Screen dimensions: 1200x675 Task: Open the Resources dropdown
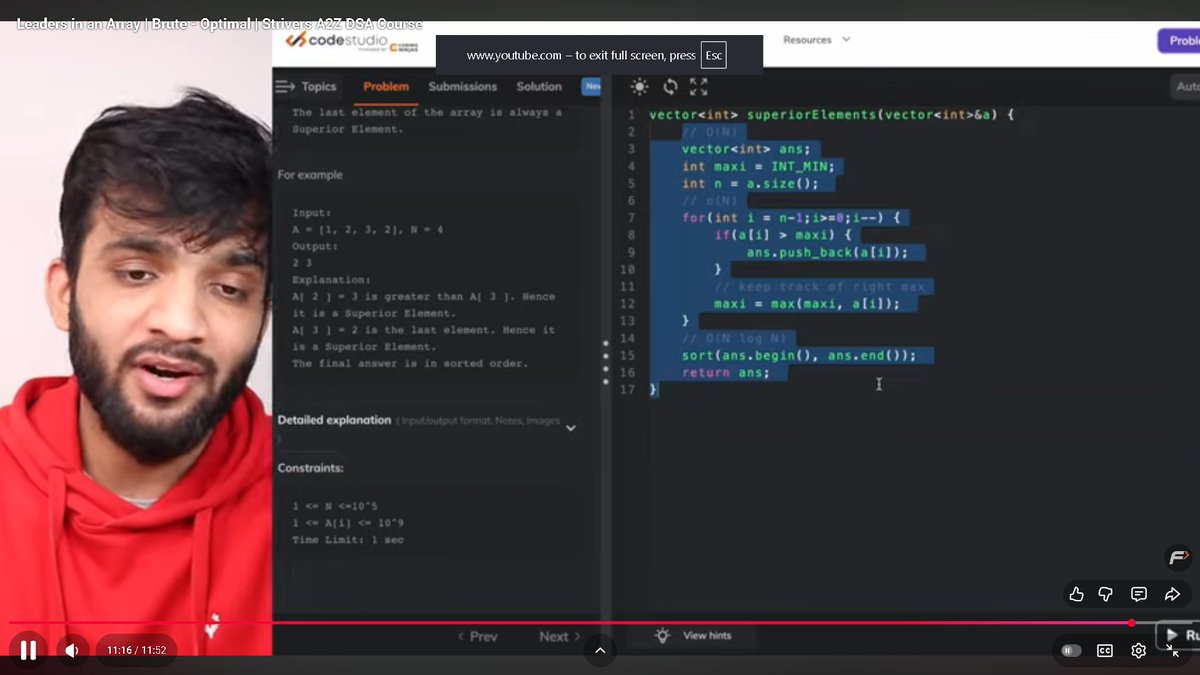817,39
